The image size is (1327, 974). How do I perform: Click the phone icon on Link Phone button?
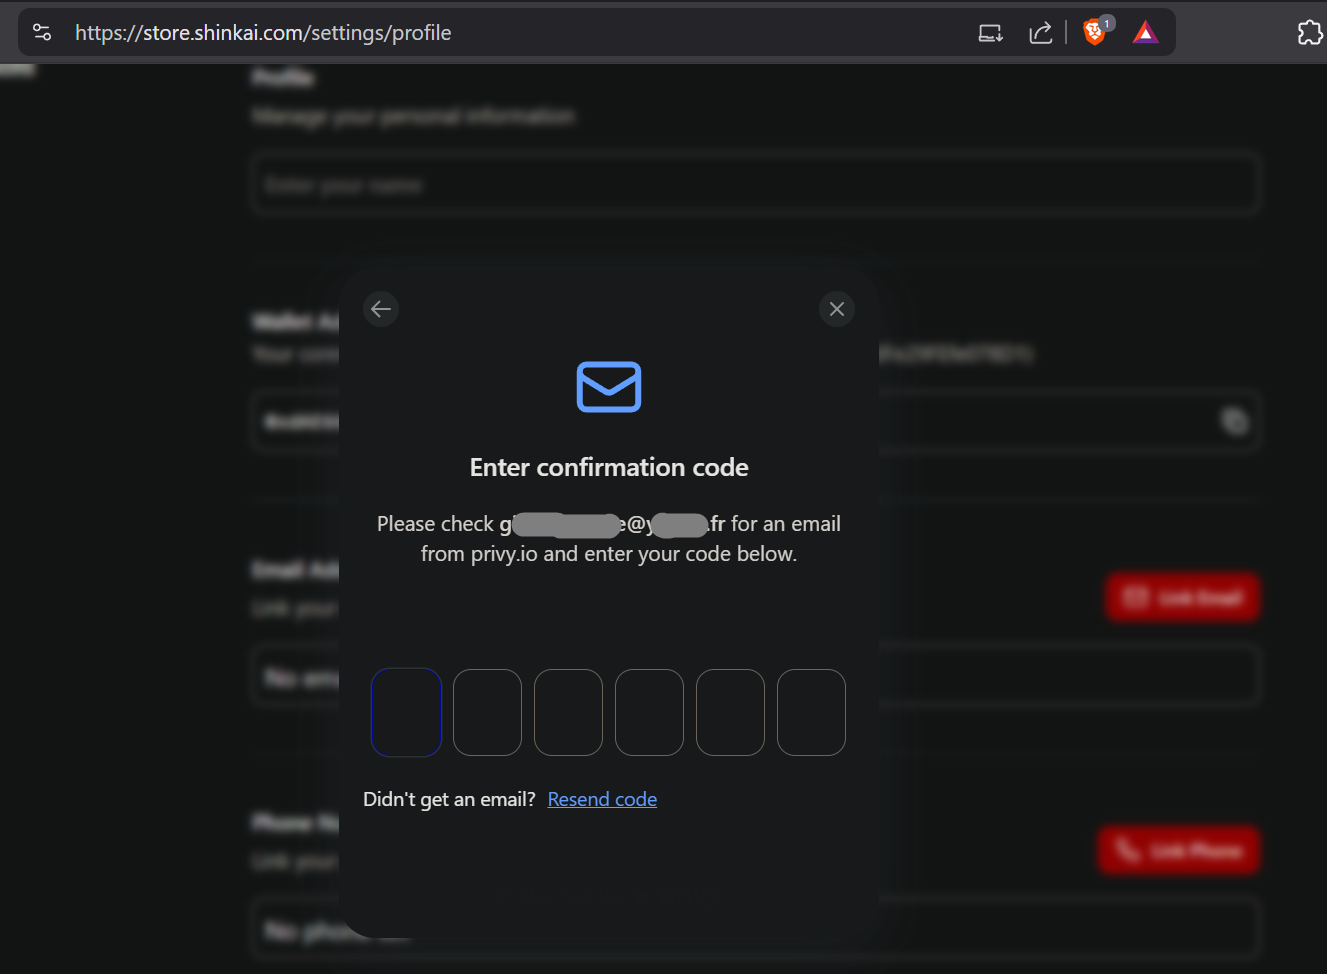(1128, 850)
